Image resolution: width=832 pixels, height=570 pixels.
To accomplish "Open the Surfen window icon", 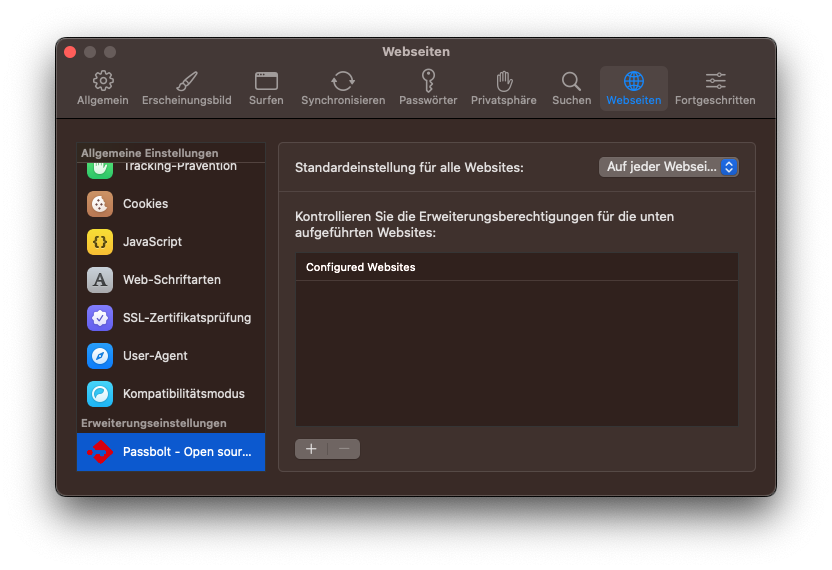I will [x=266, y=82].
